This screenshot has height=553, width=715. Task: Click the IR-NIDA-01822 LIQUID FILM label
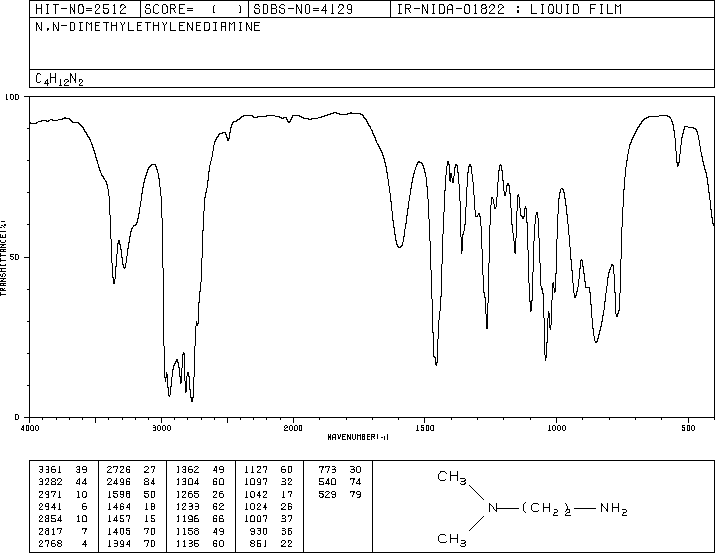[x=509, y=9]
